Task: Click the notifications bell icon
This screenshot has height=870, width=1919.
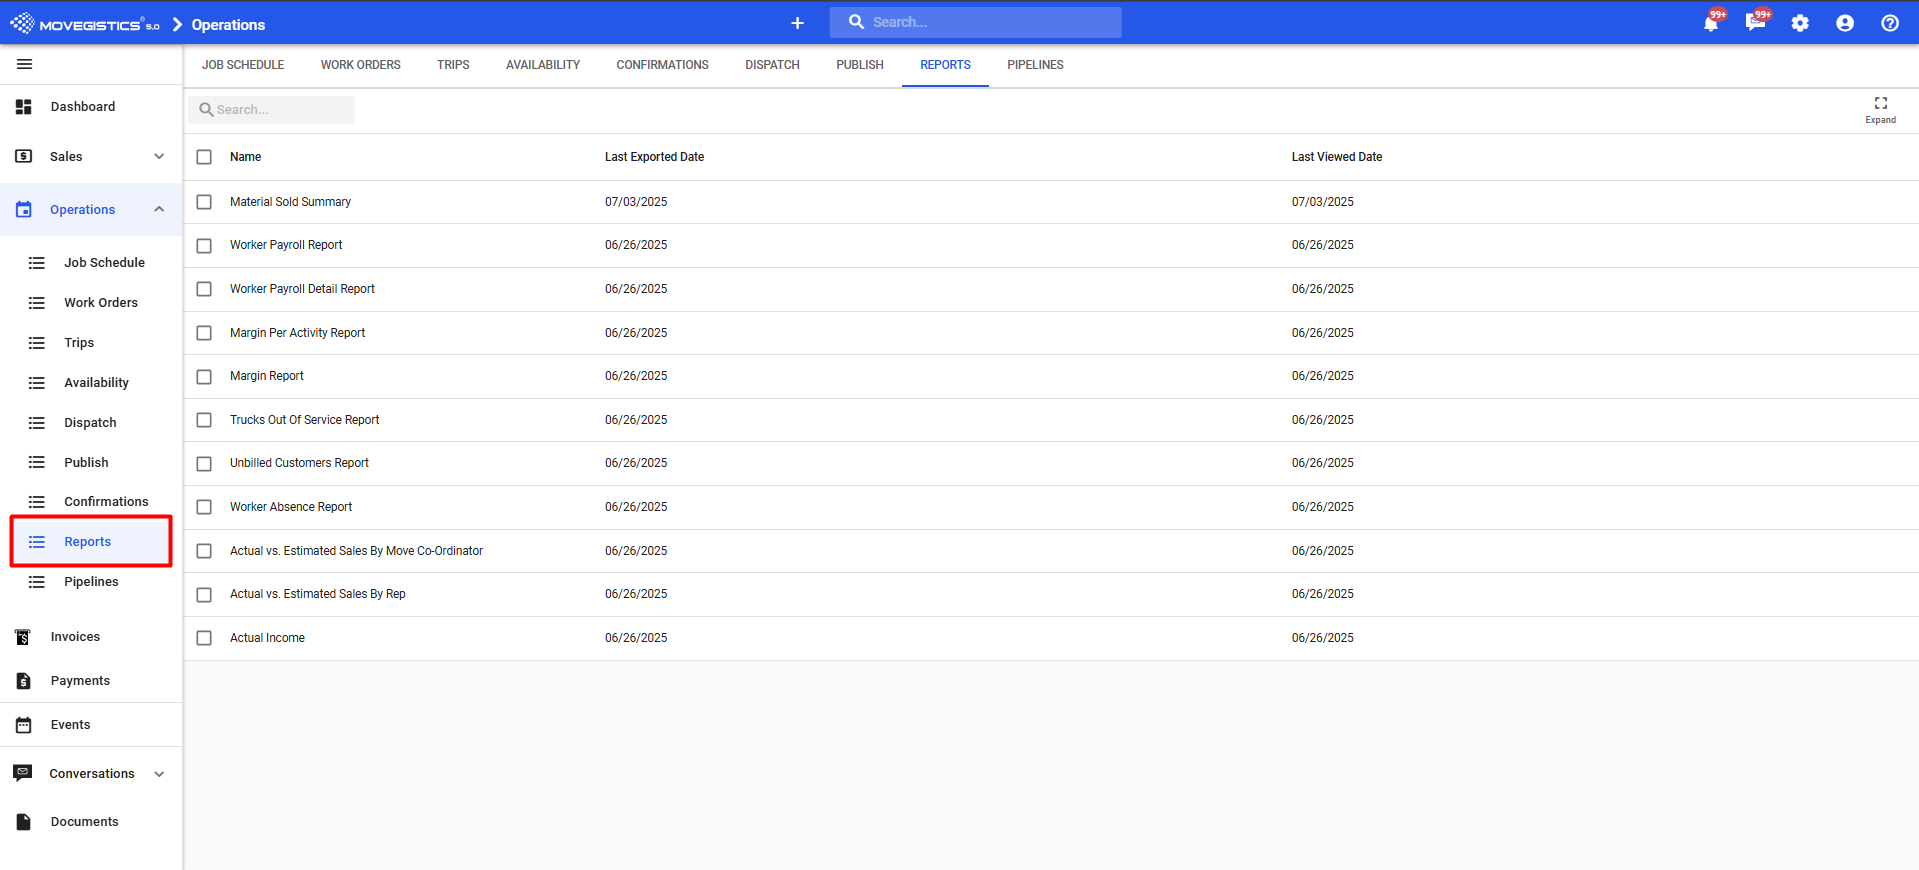Action: coord(1710,23)
